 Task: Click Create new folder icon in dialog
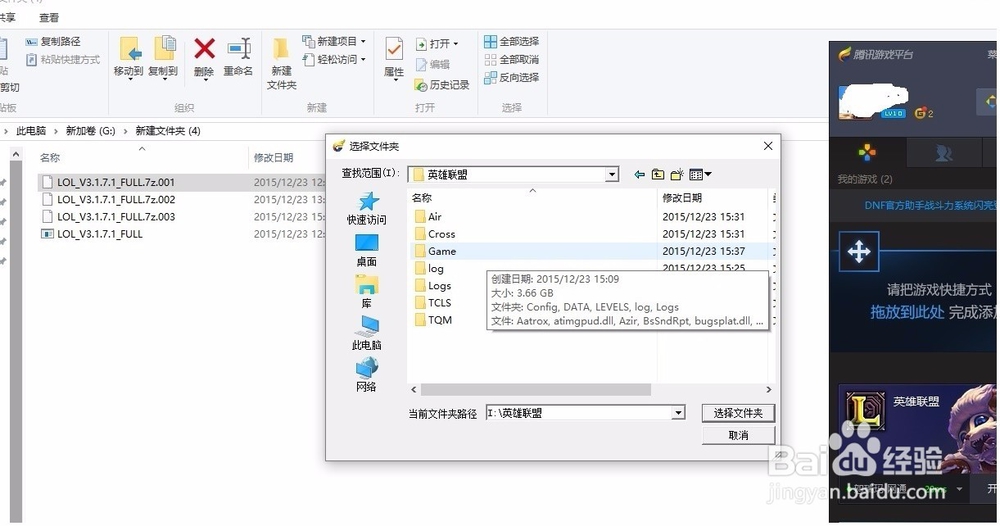(x=677, y=174)
